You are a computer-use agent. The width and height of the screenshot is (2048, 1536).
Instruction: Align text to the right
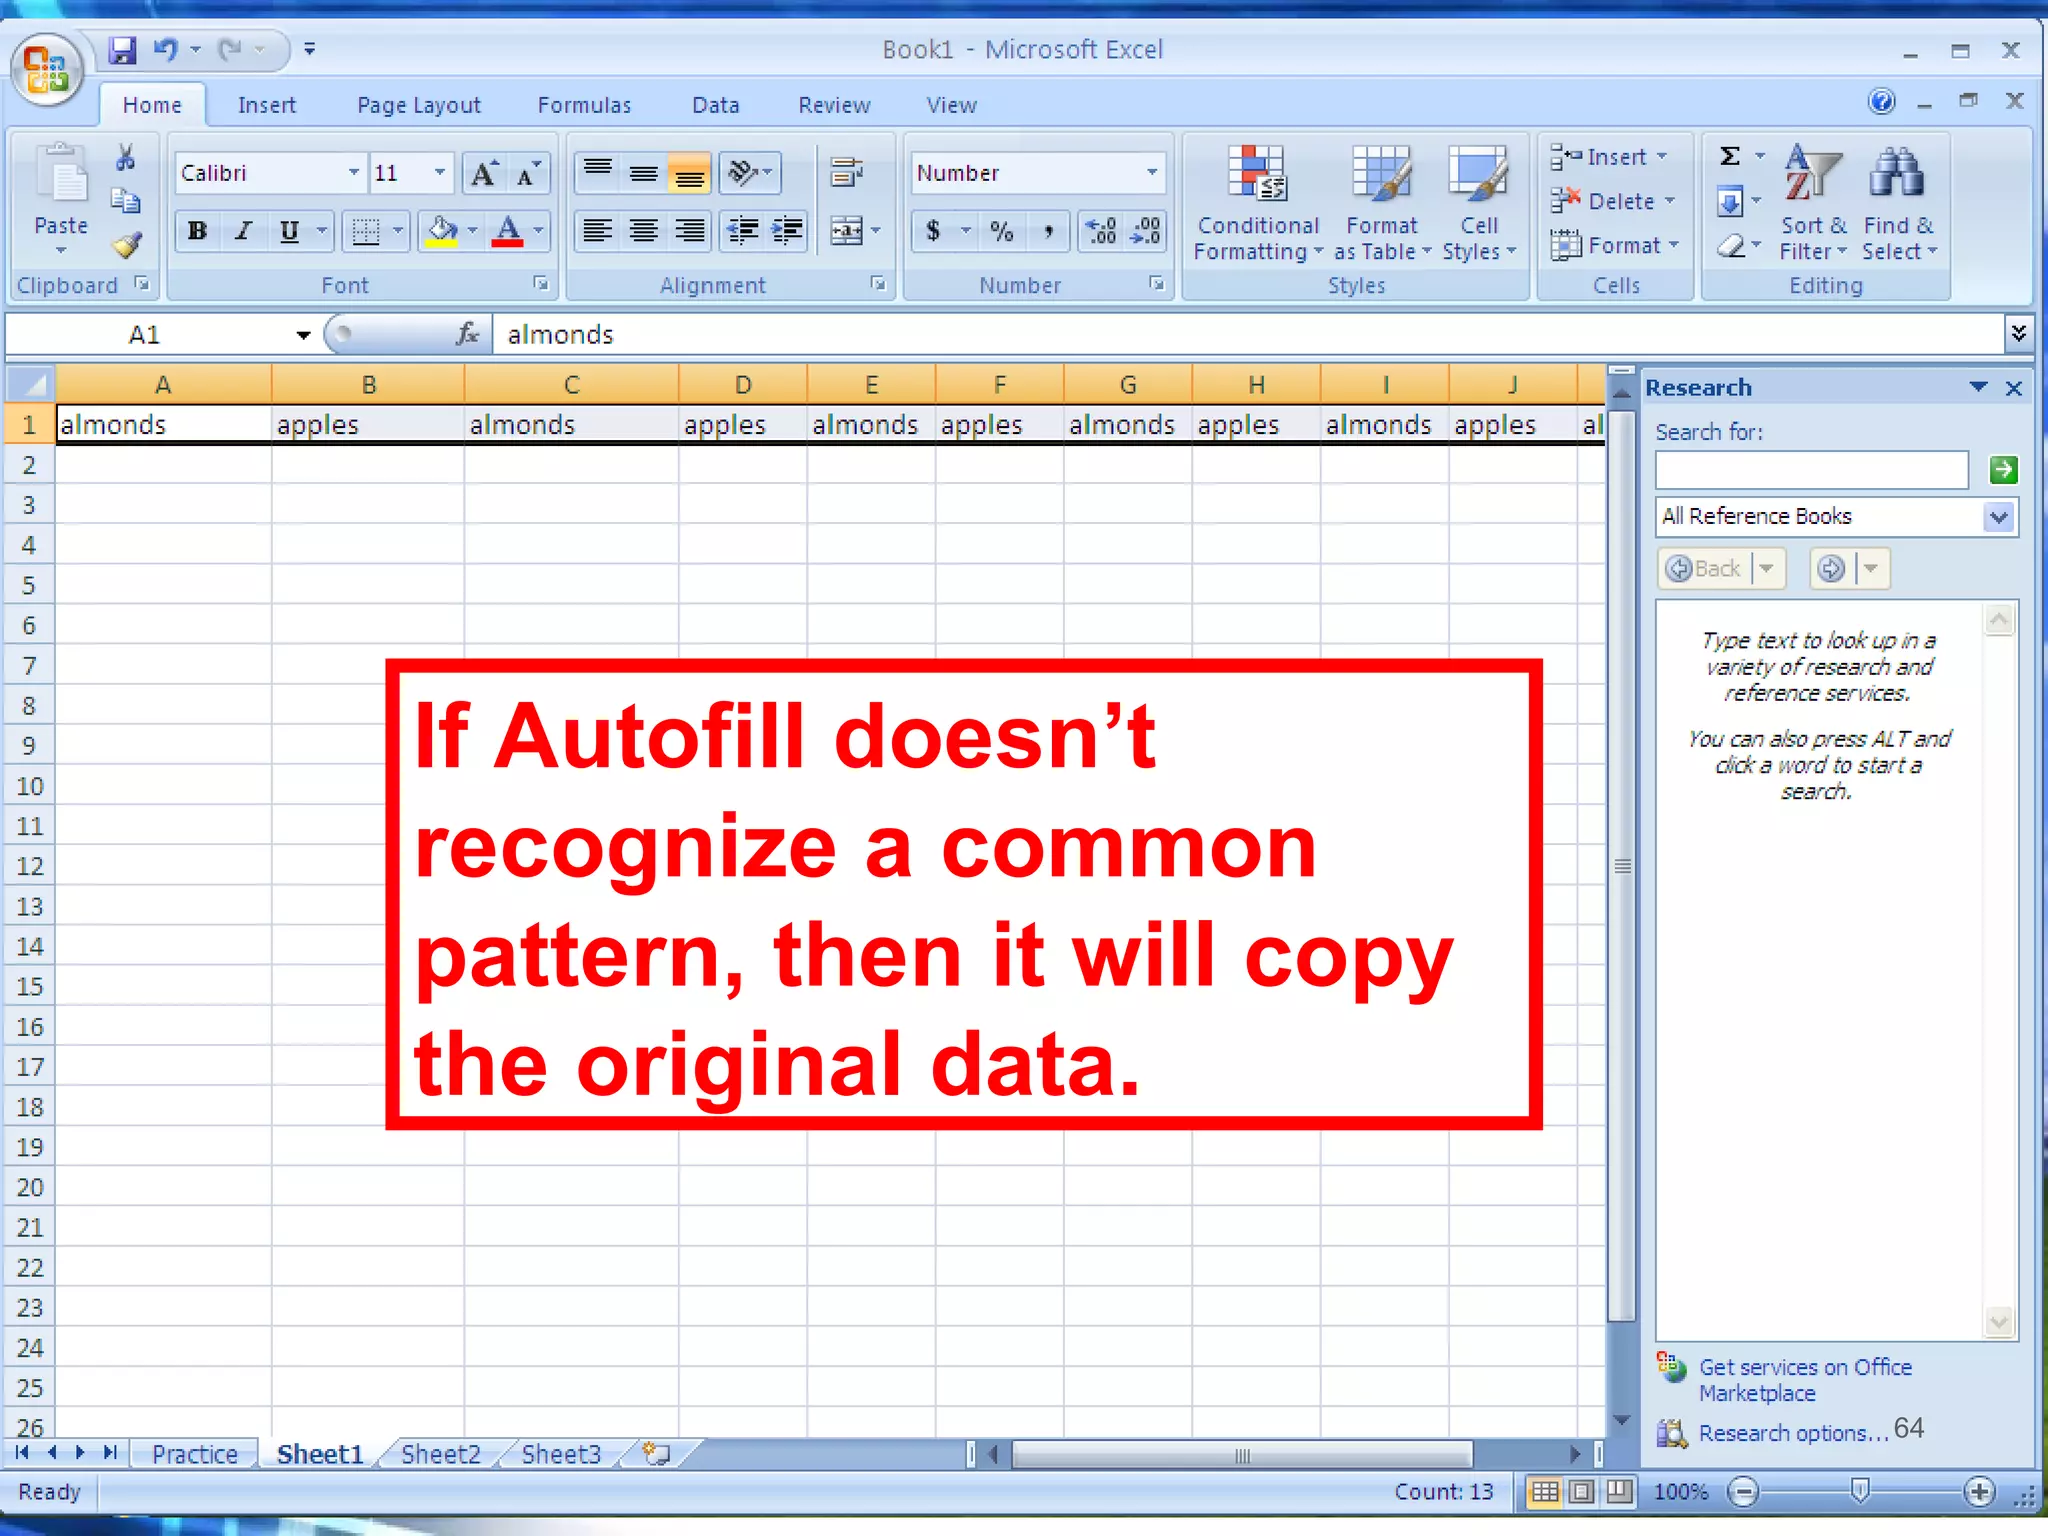point(689,231)
